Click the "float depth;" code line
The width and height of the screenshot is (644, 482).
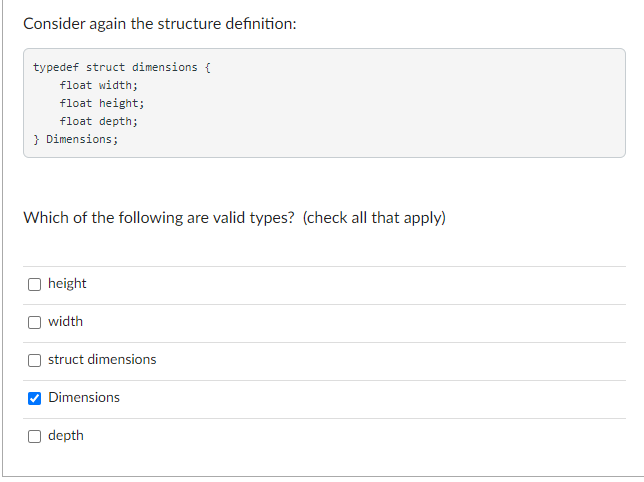tap(99, 121)
